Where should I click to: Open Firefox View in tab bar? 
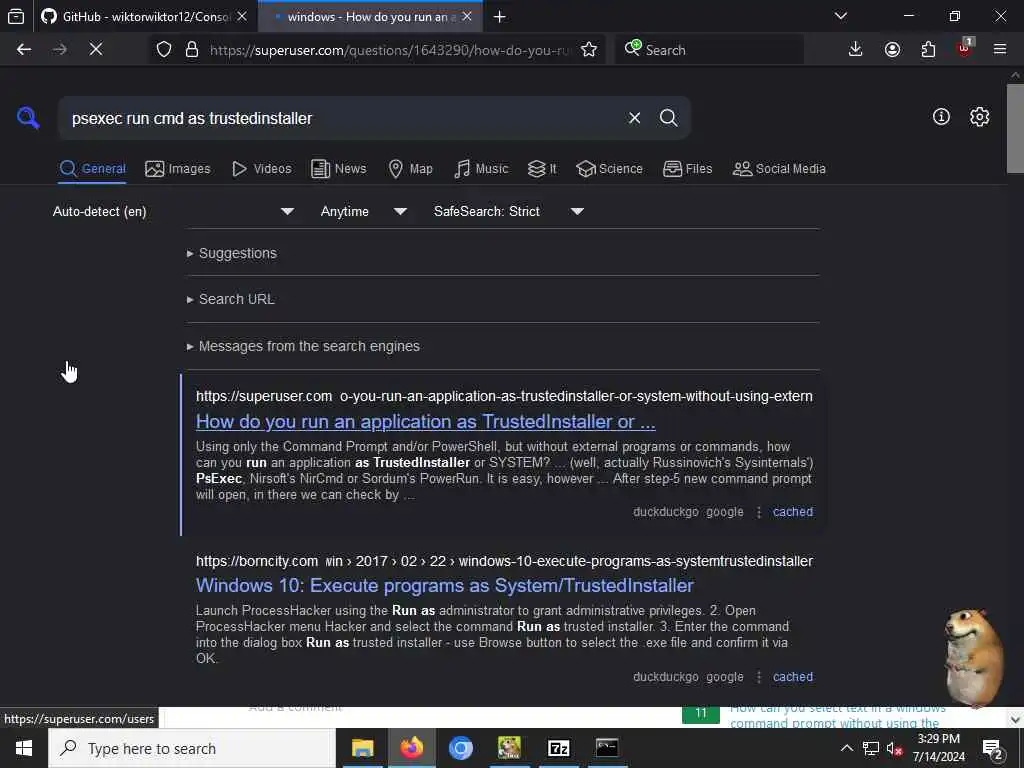(x=16, y=16)
